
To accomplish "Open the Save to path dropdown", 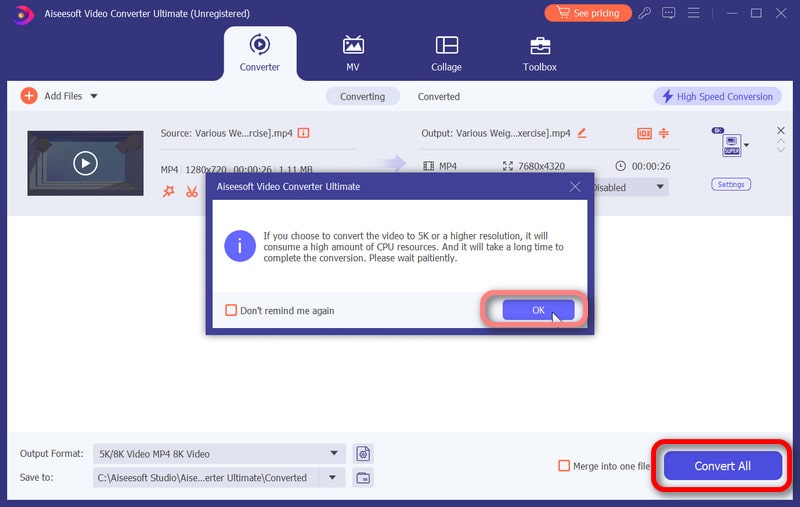I will point(332,478).
